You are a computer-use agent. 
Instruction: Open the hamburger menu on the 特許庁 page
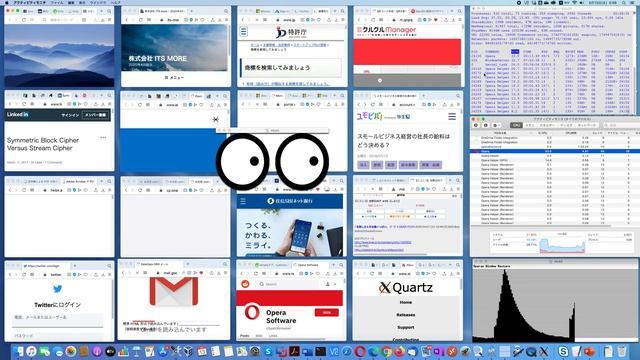(x=244, y=31)
